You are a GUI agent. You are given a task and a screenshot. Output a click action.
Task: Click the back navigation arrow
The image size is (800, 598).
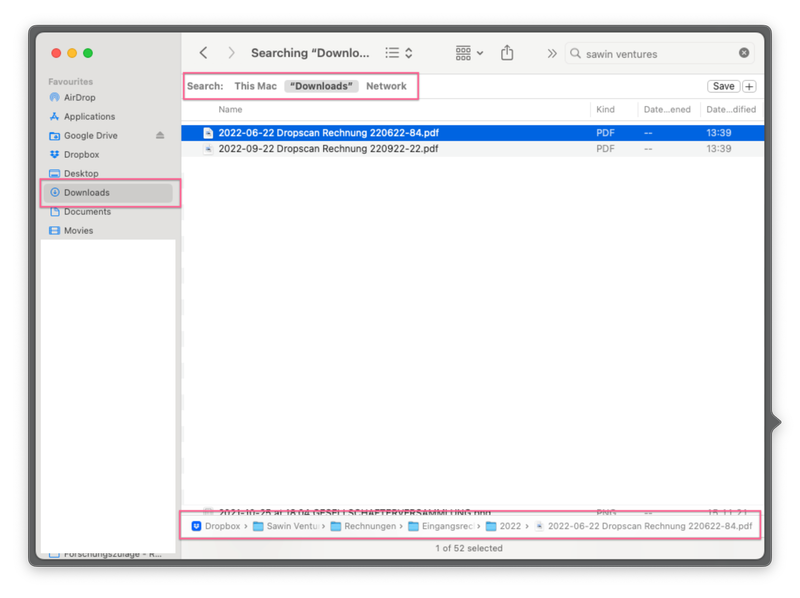click(204, 53)
